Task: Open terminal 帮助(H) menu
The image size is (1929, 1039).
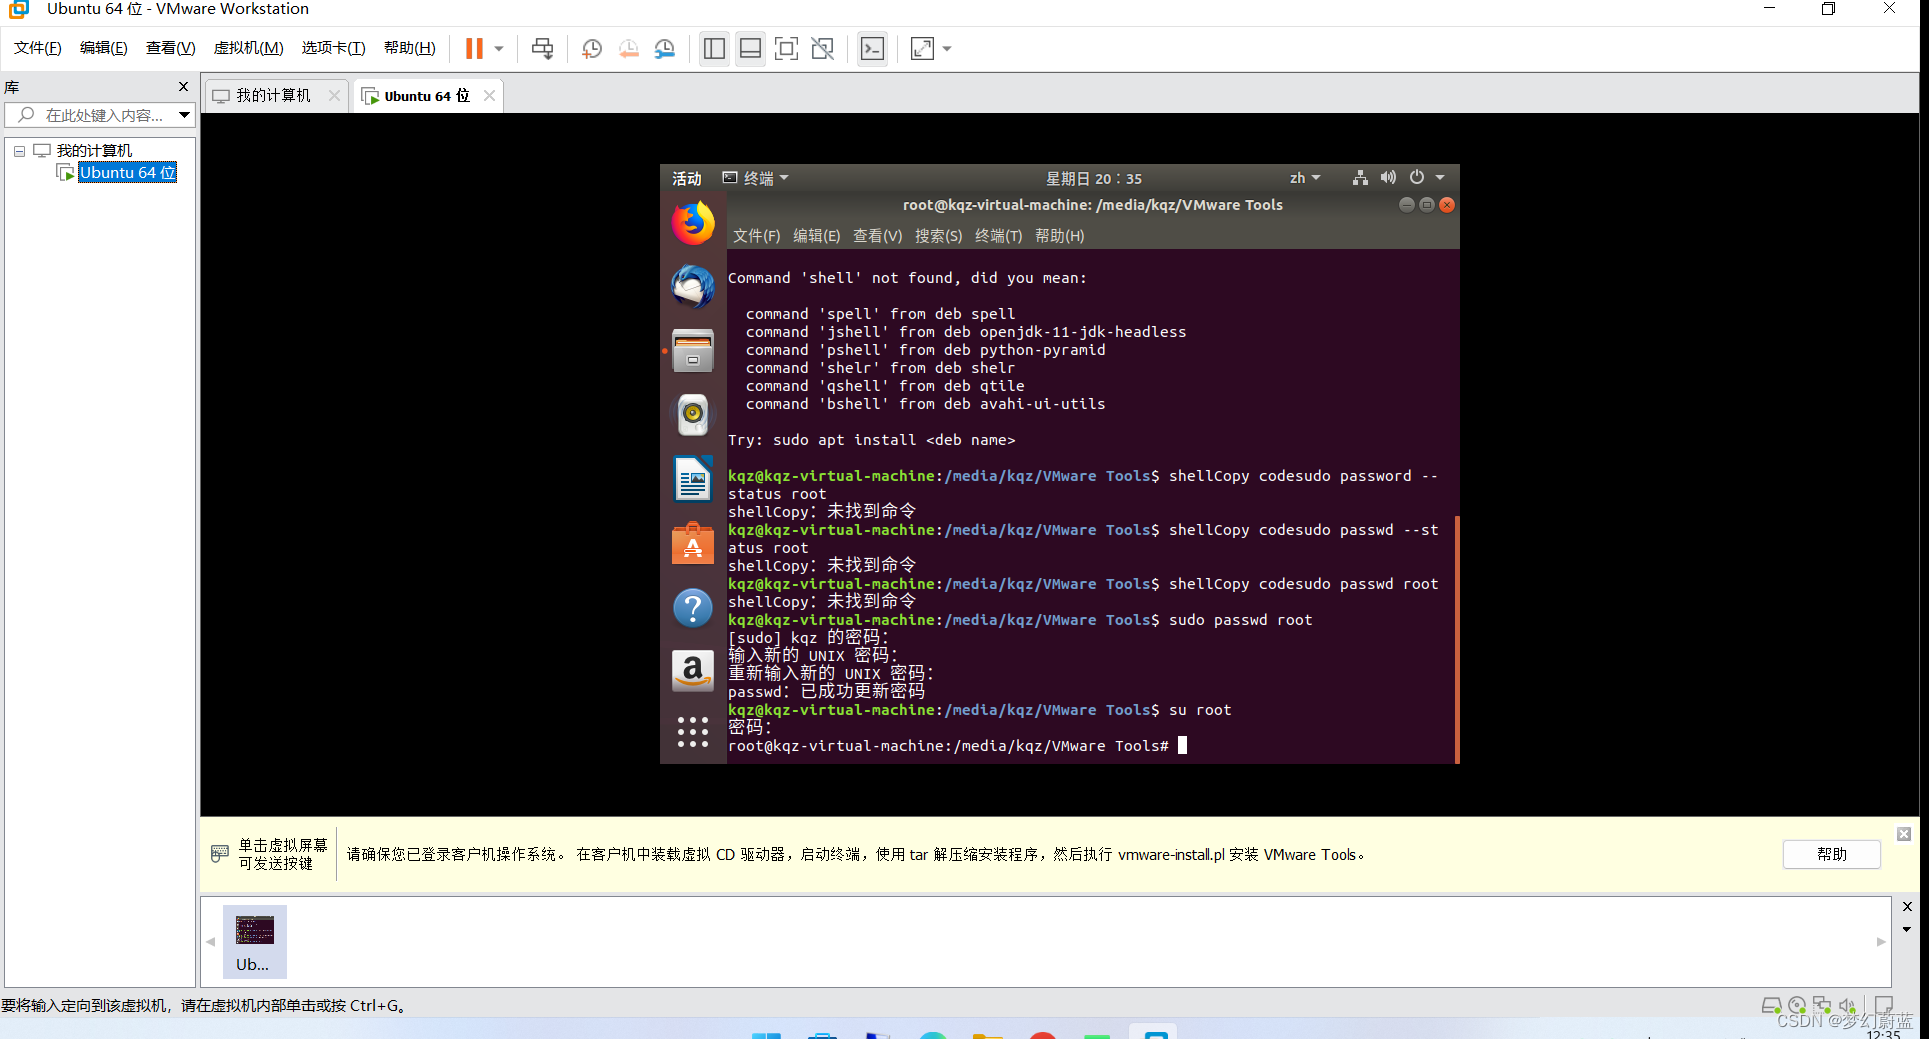Action: coord(1059,236)
